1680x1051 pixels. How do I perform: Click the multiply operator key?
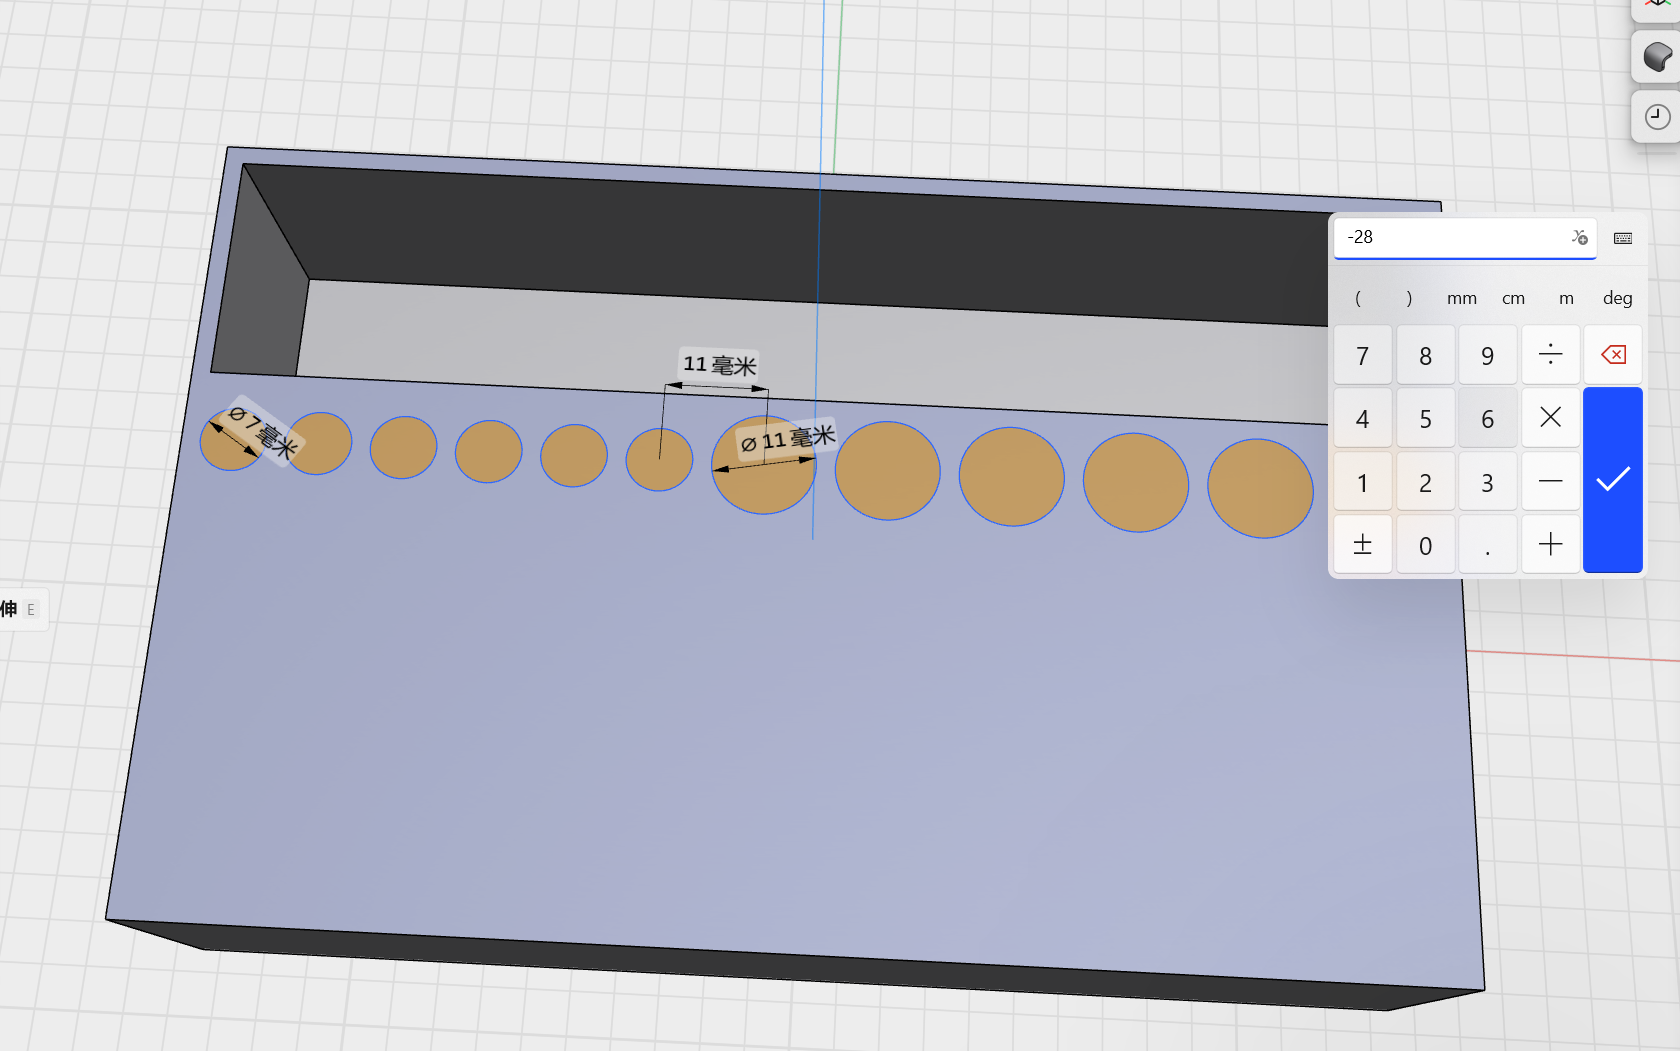click(x=1550, y=418)
